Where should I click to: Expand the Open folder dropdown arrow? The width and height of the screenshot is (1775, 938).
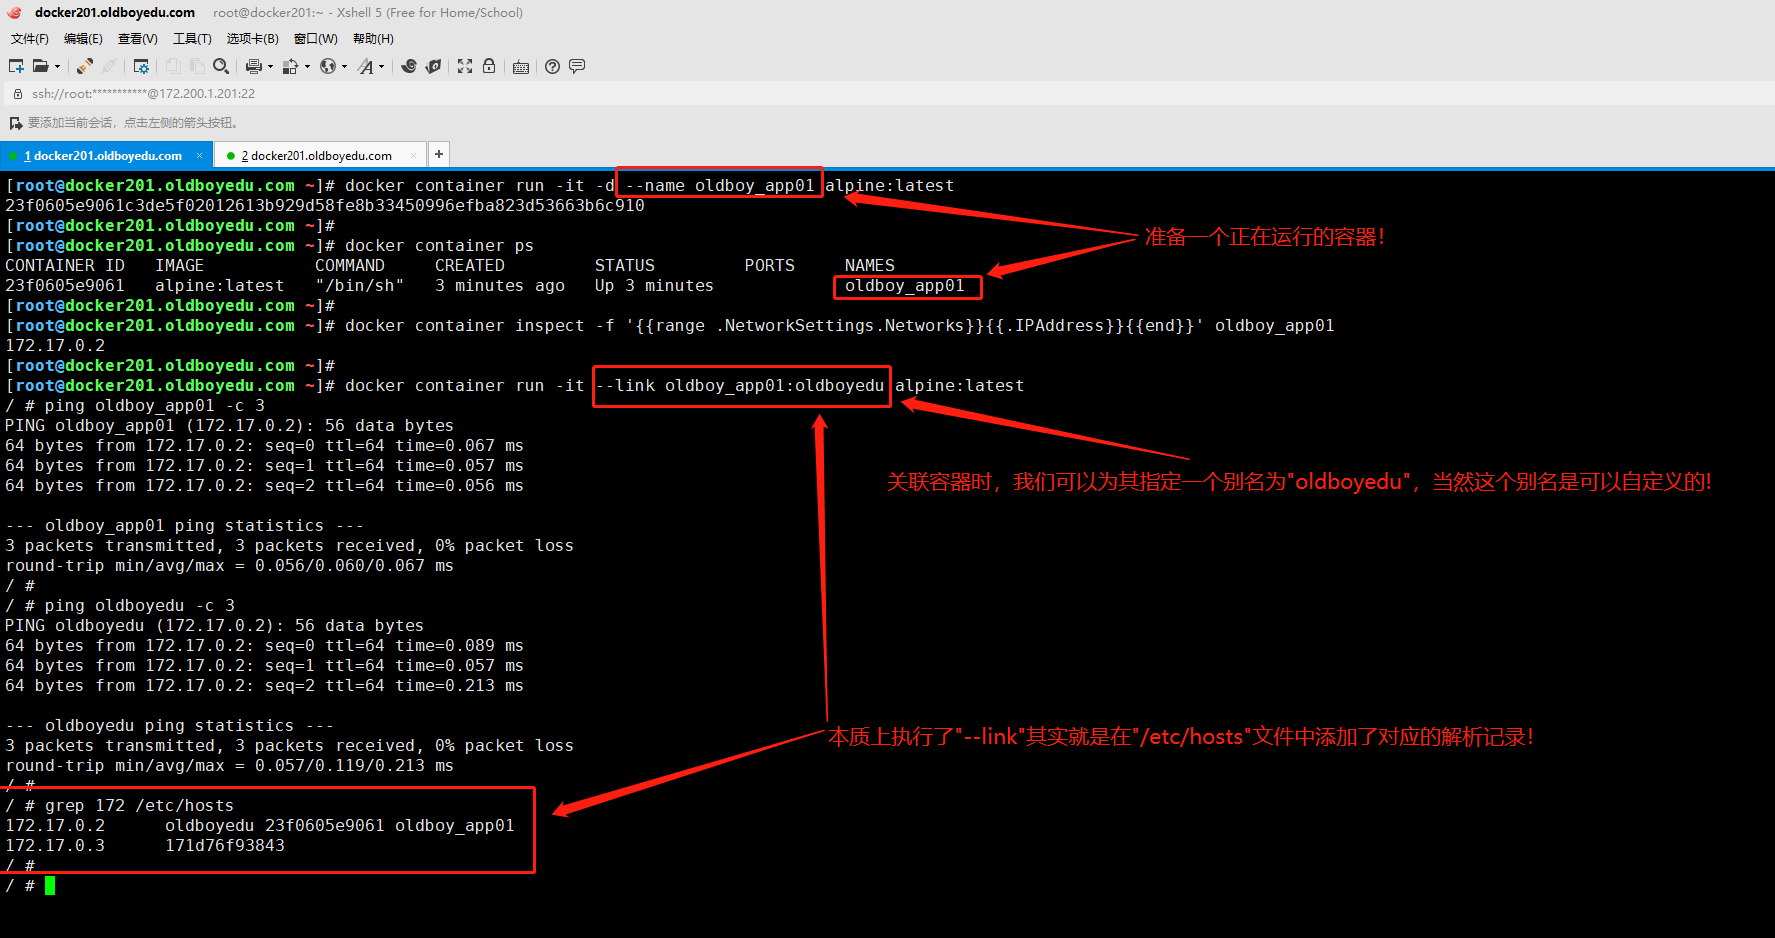pos(57,67)
